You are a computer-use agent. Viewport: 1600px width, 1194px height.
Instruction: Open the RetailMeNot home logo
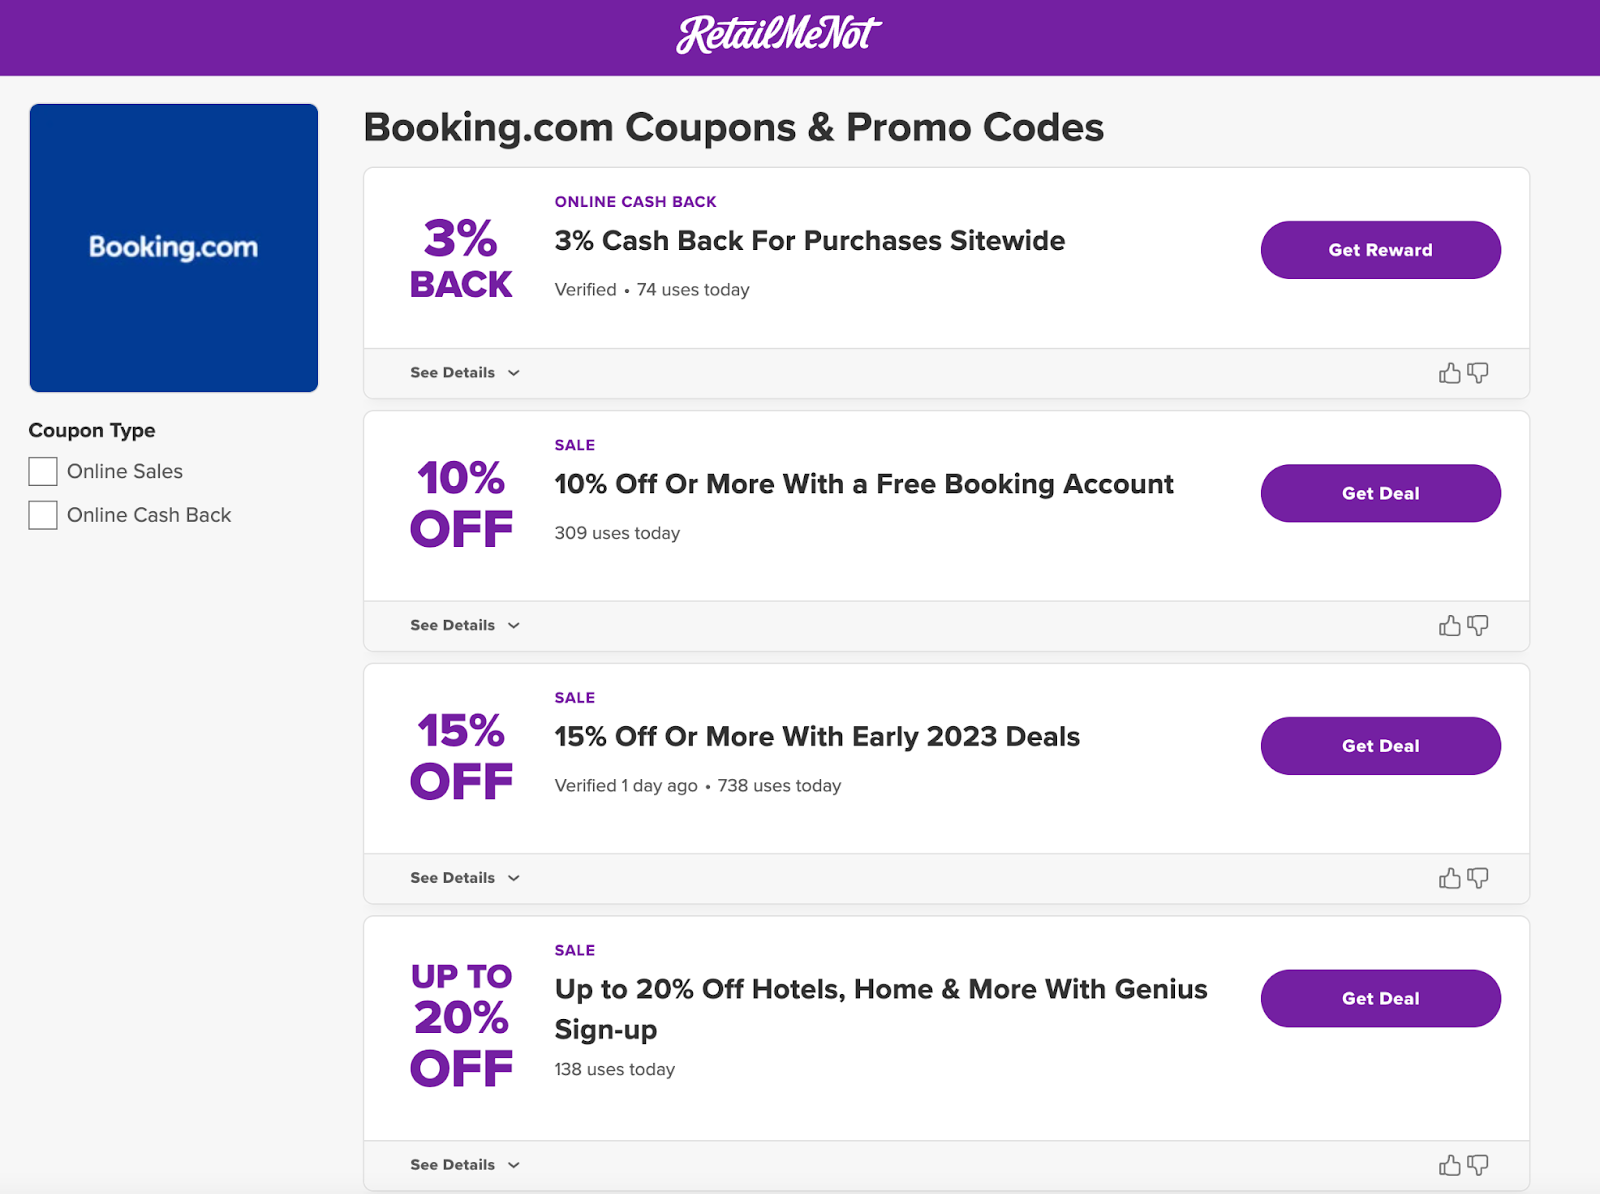[x=778, y=35]
